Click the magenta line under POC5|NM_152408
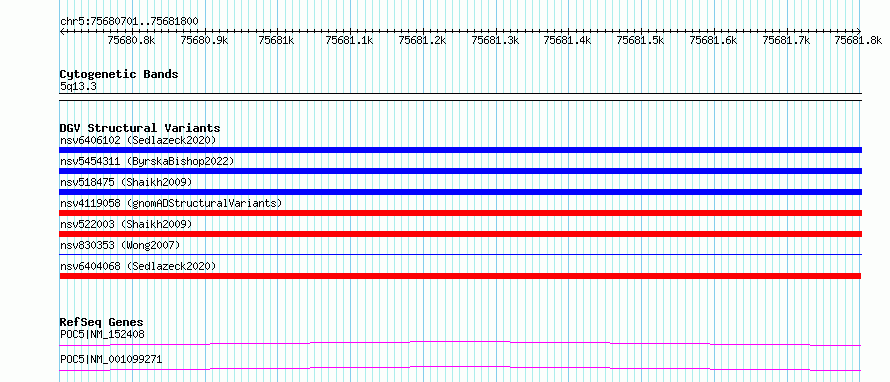 [x=460, y=343]
